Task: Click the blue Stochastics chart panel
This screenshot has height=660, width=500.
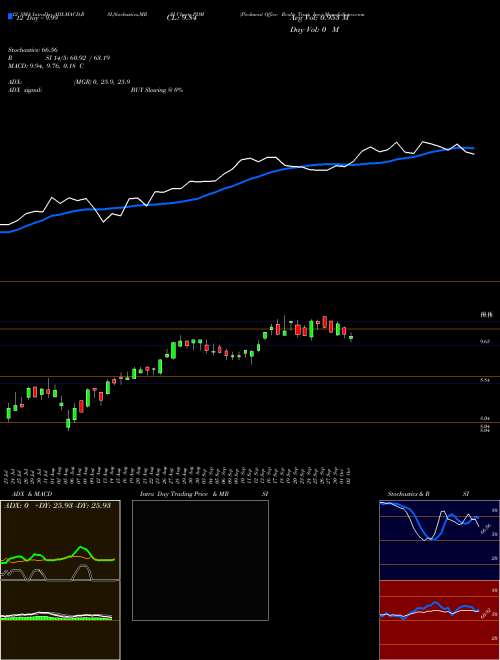Action: click(439, 540)
